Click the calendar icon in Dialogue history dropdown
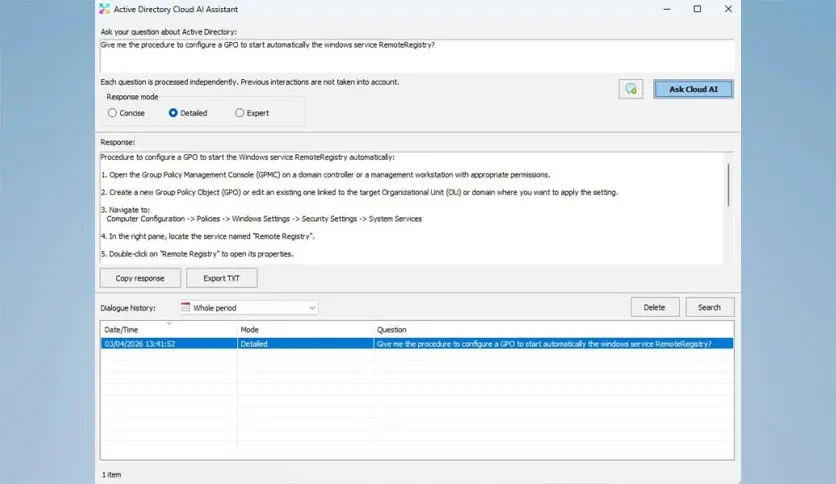The height and width of the screenshot is (484, 836). point(186,308)
